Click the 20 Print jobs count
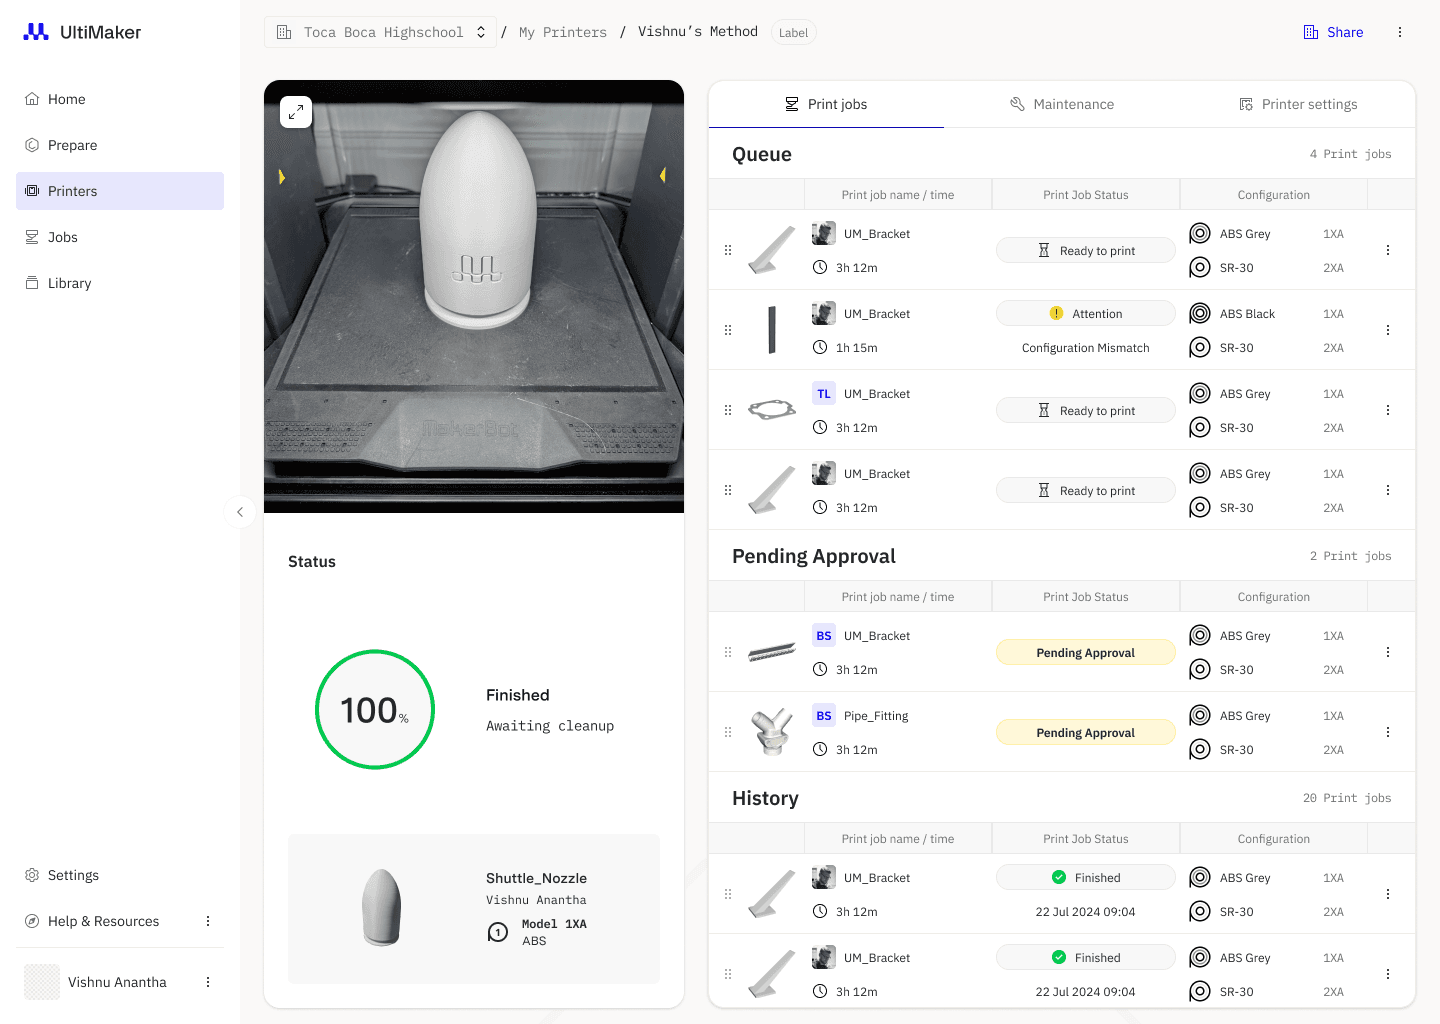 click(x=1347, y=798)
